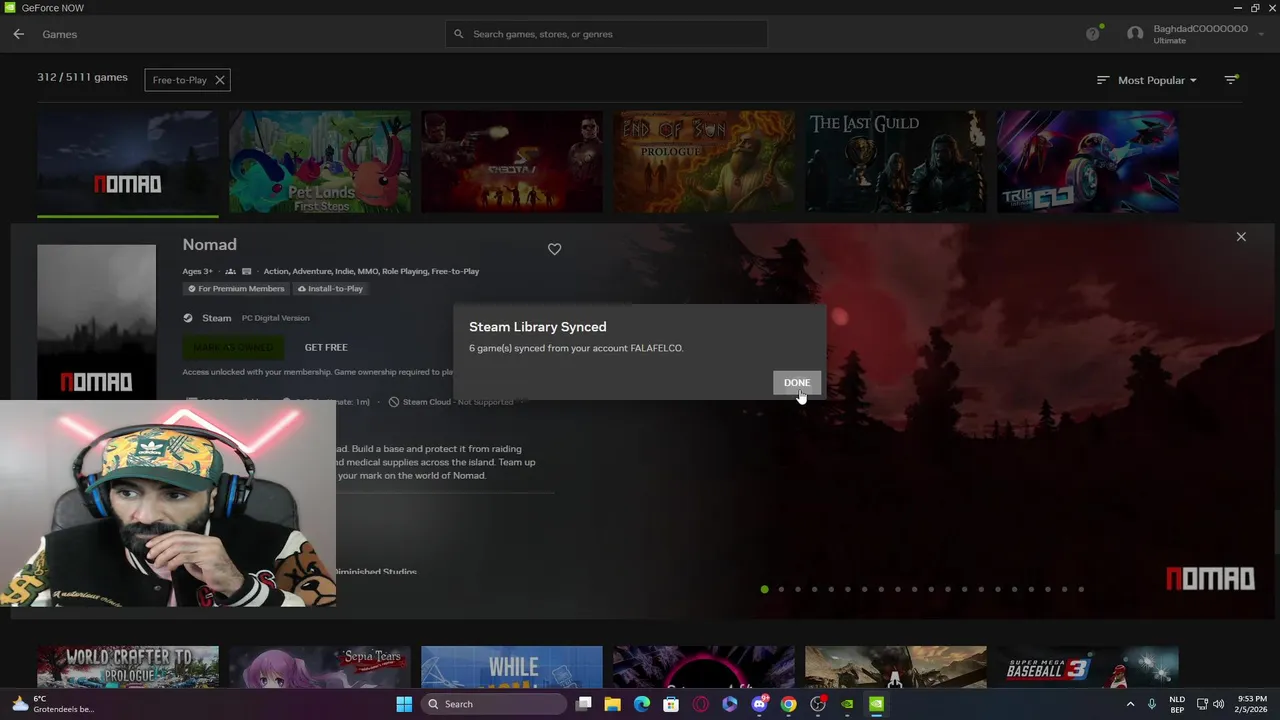This screenshot has width=1280, height=720.
Task: Click the Nomad title heading
Action: pos(209,245)
